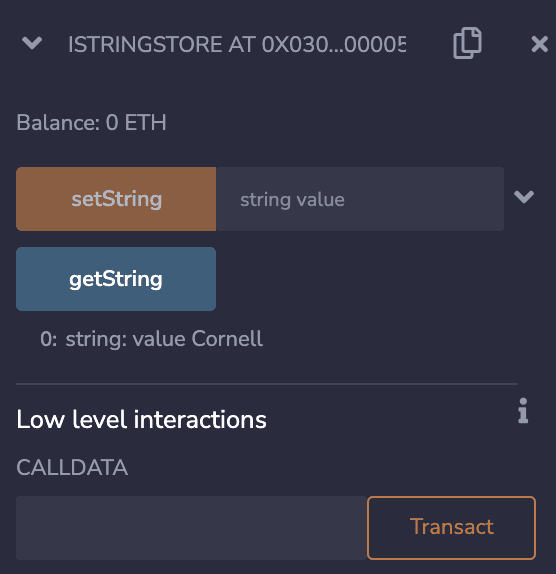The image size is (556, 574).
Task: Click the orange setString button
Action: [x=116, y=199]
